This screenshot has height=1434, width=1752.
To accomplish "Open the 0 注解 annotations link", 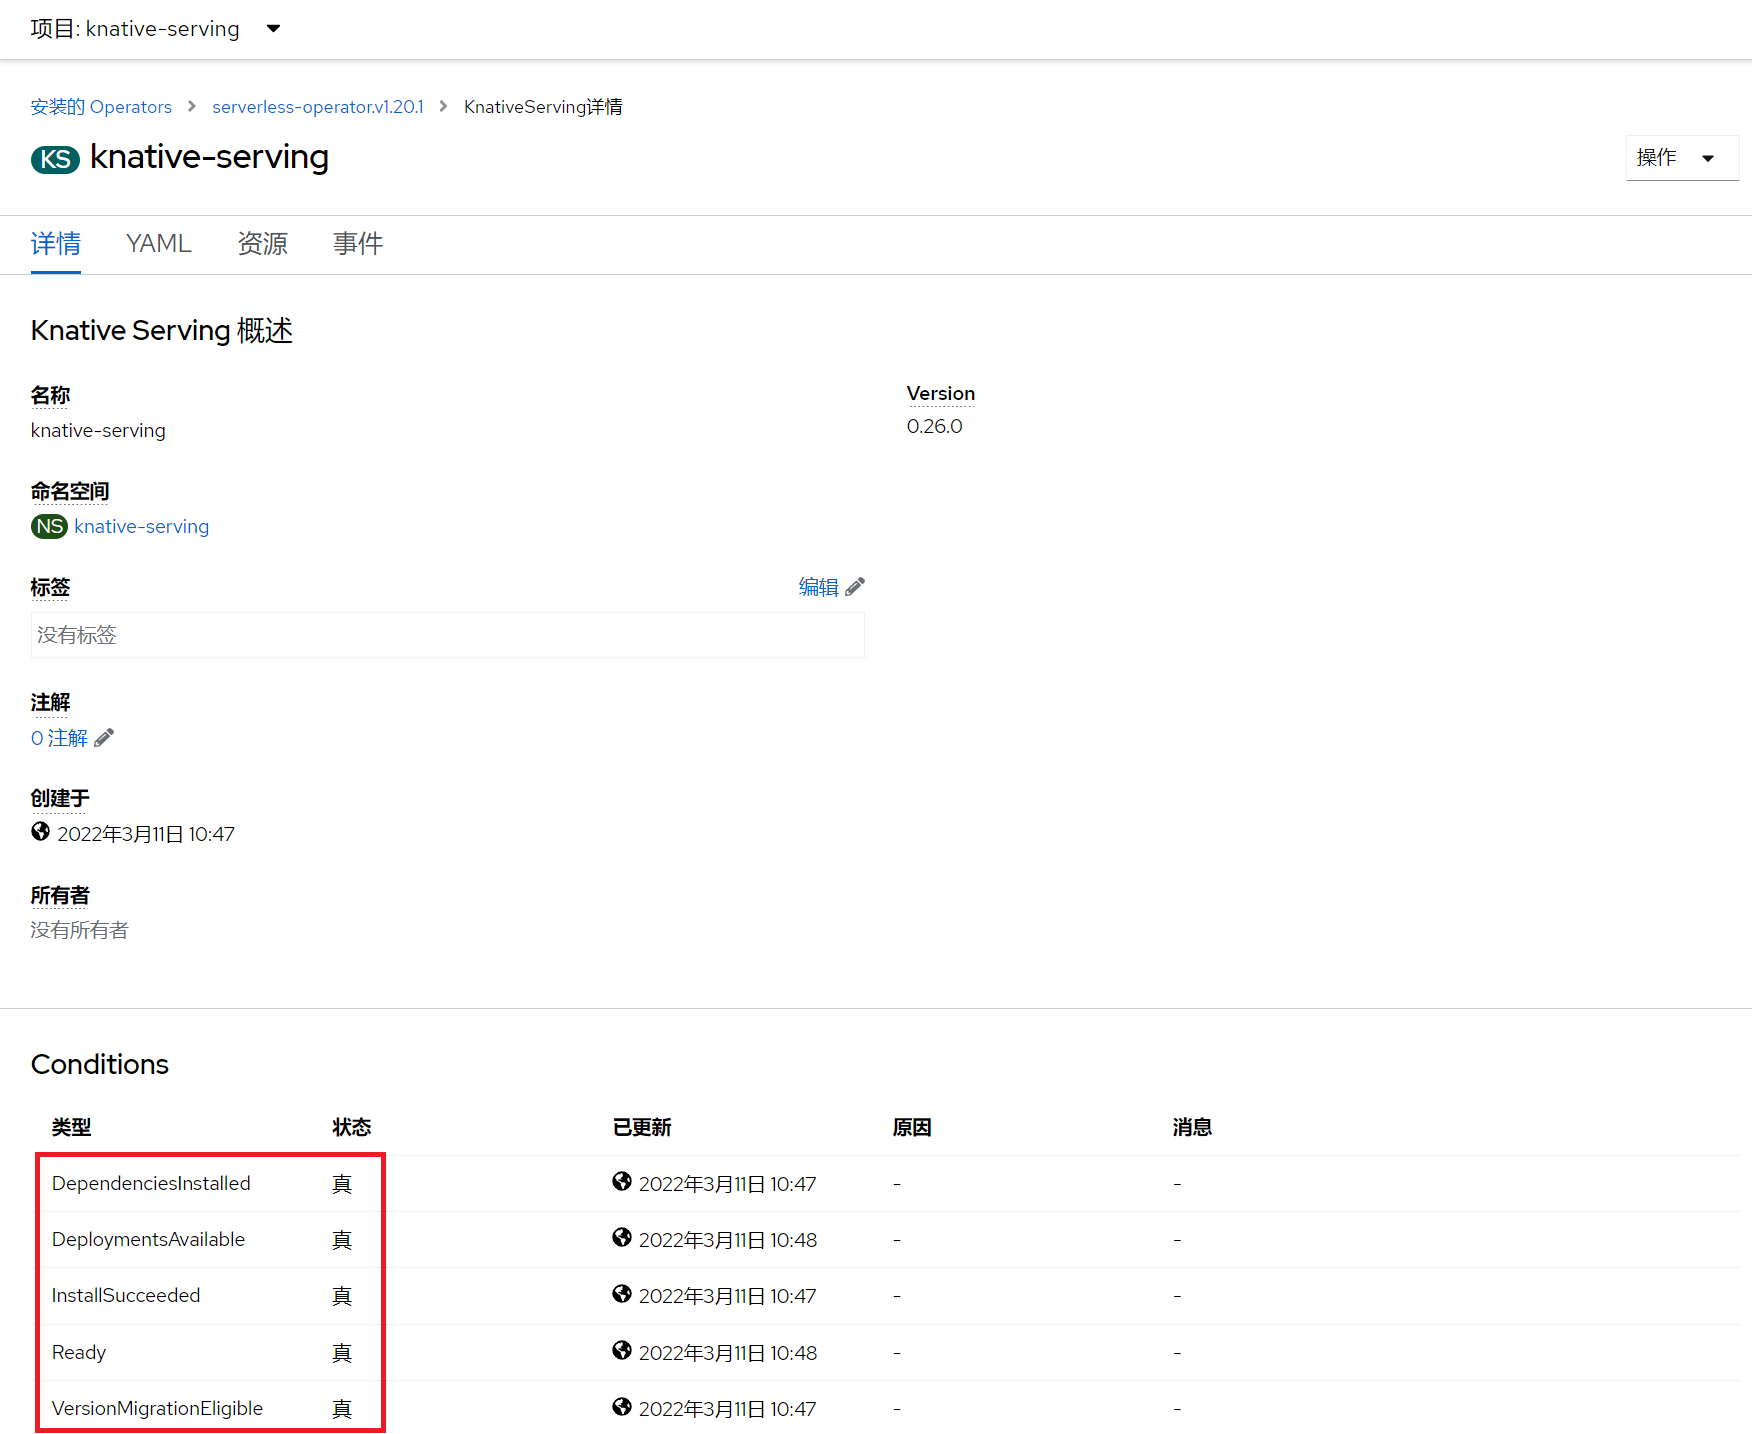I will pos(59,738).
